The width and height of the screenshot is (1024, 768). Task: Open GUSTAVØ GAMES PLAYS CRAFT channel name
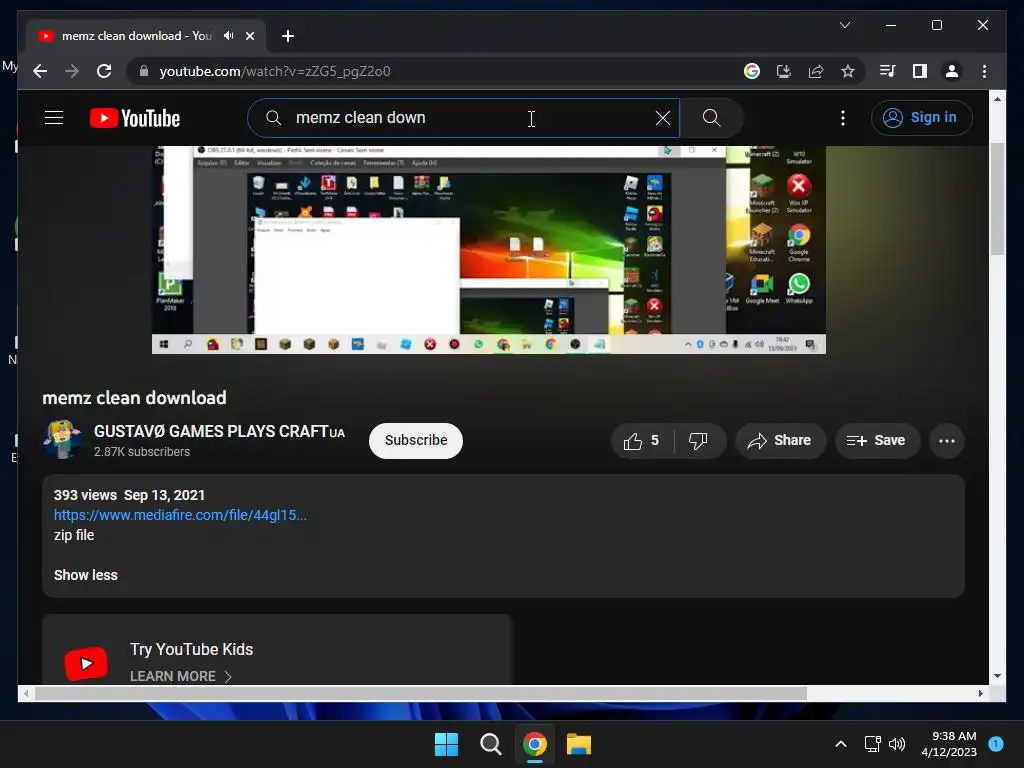pos(219,432)
